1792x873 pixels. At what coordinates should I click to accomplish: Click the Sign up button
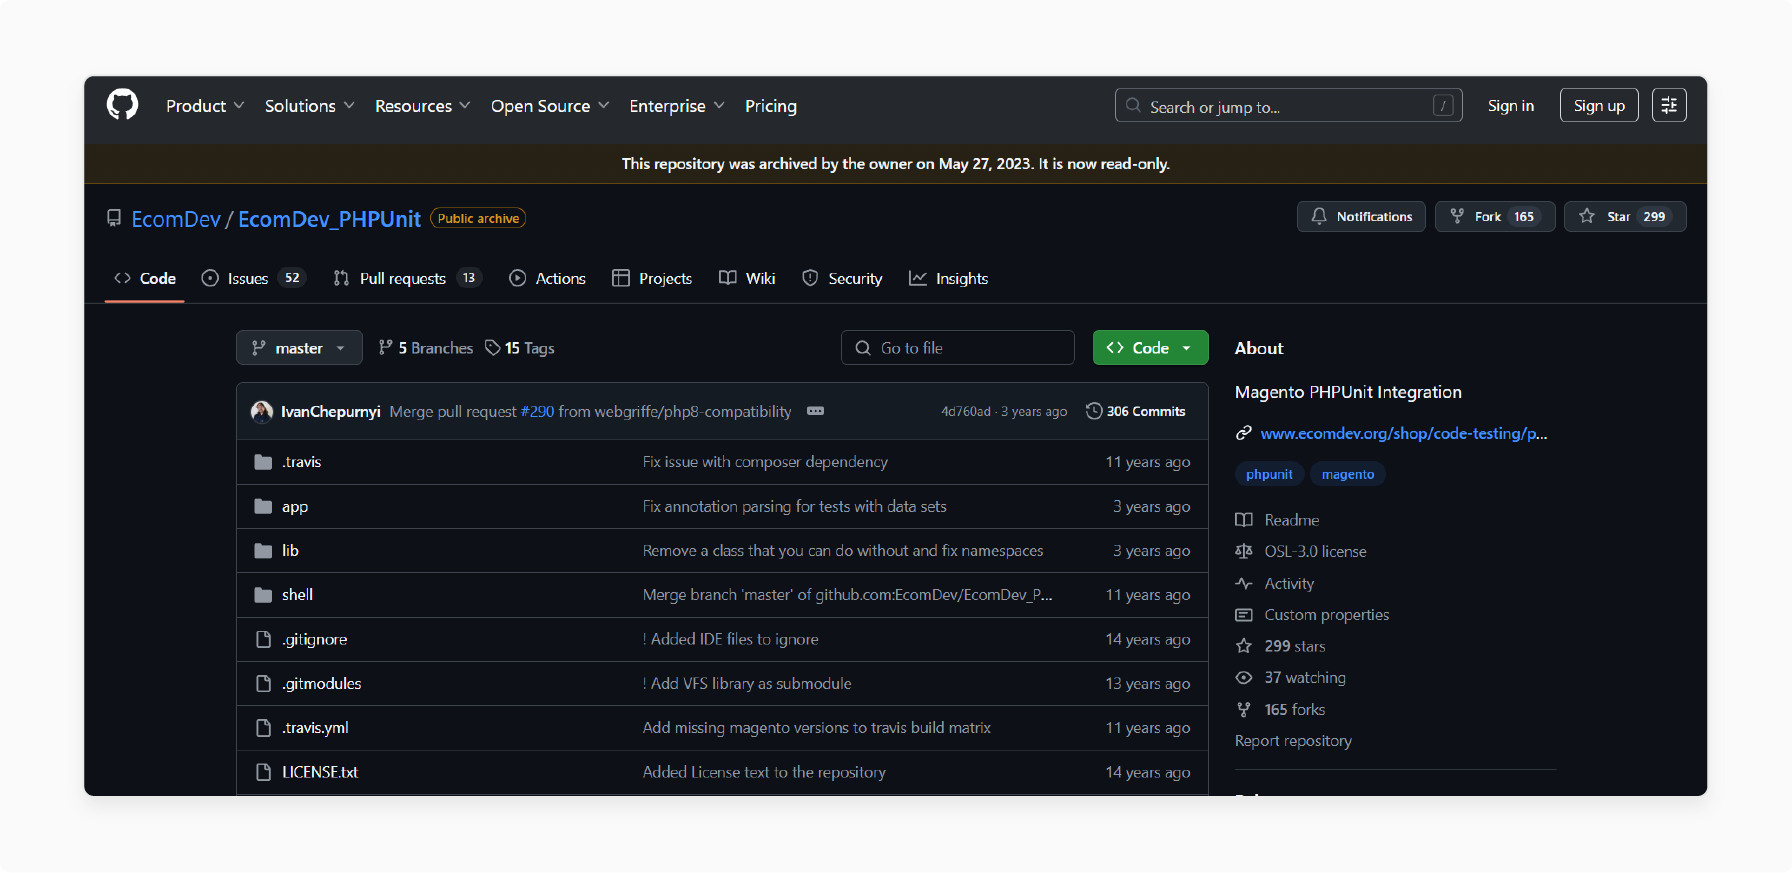pos(1599,105)
